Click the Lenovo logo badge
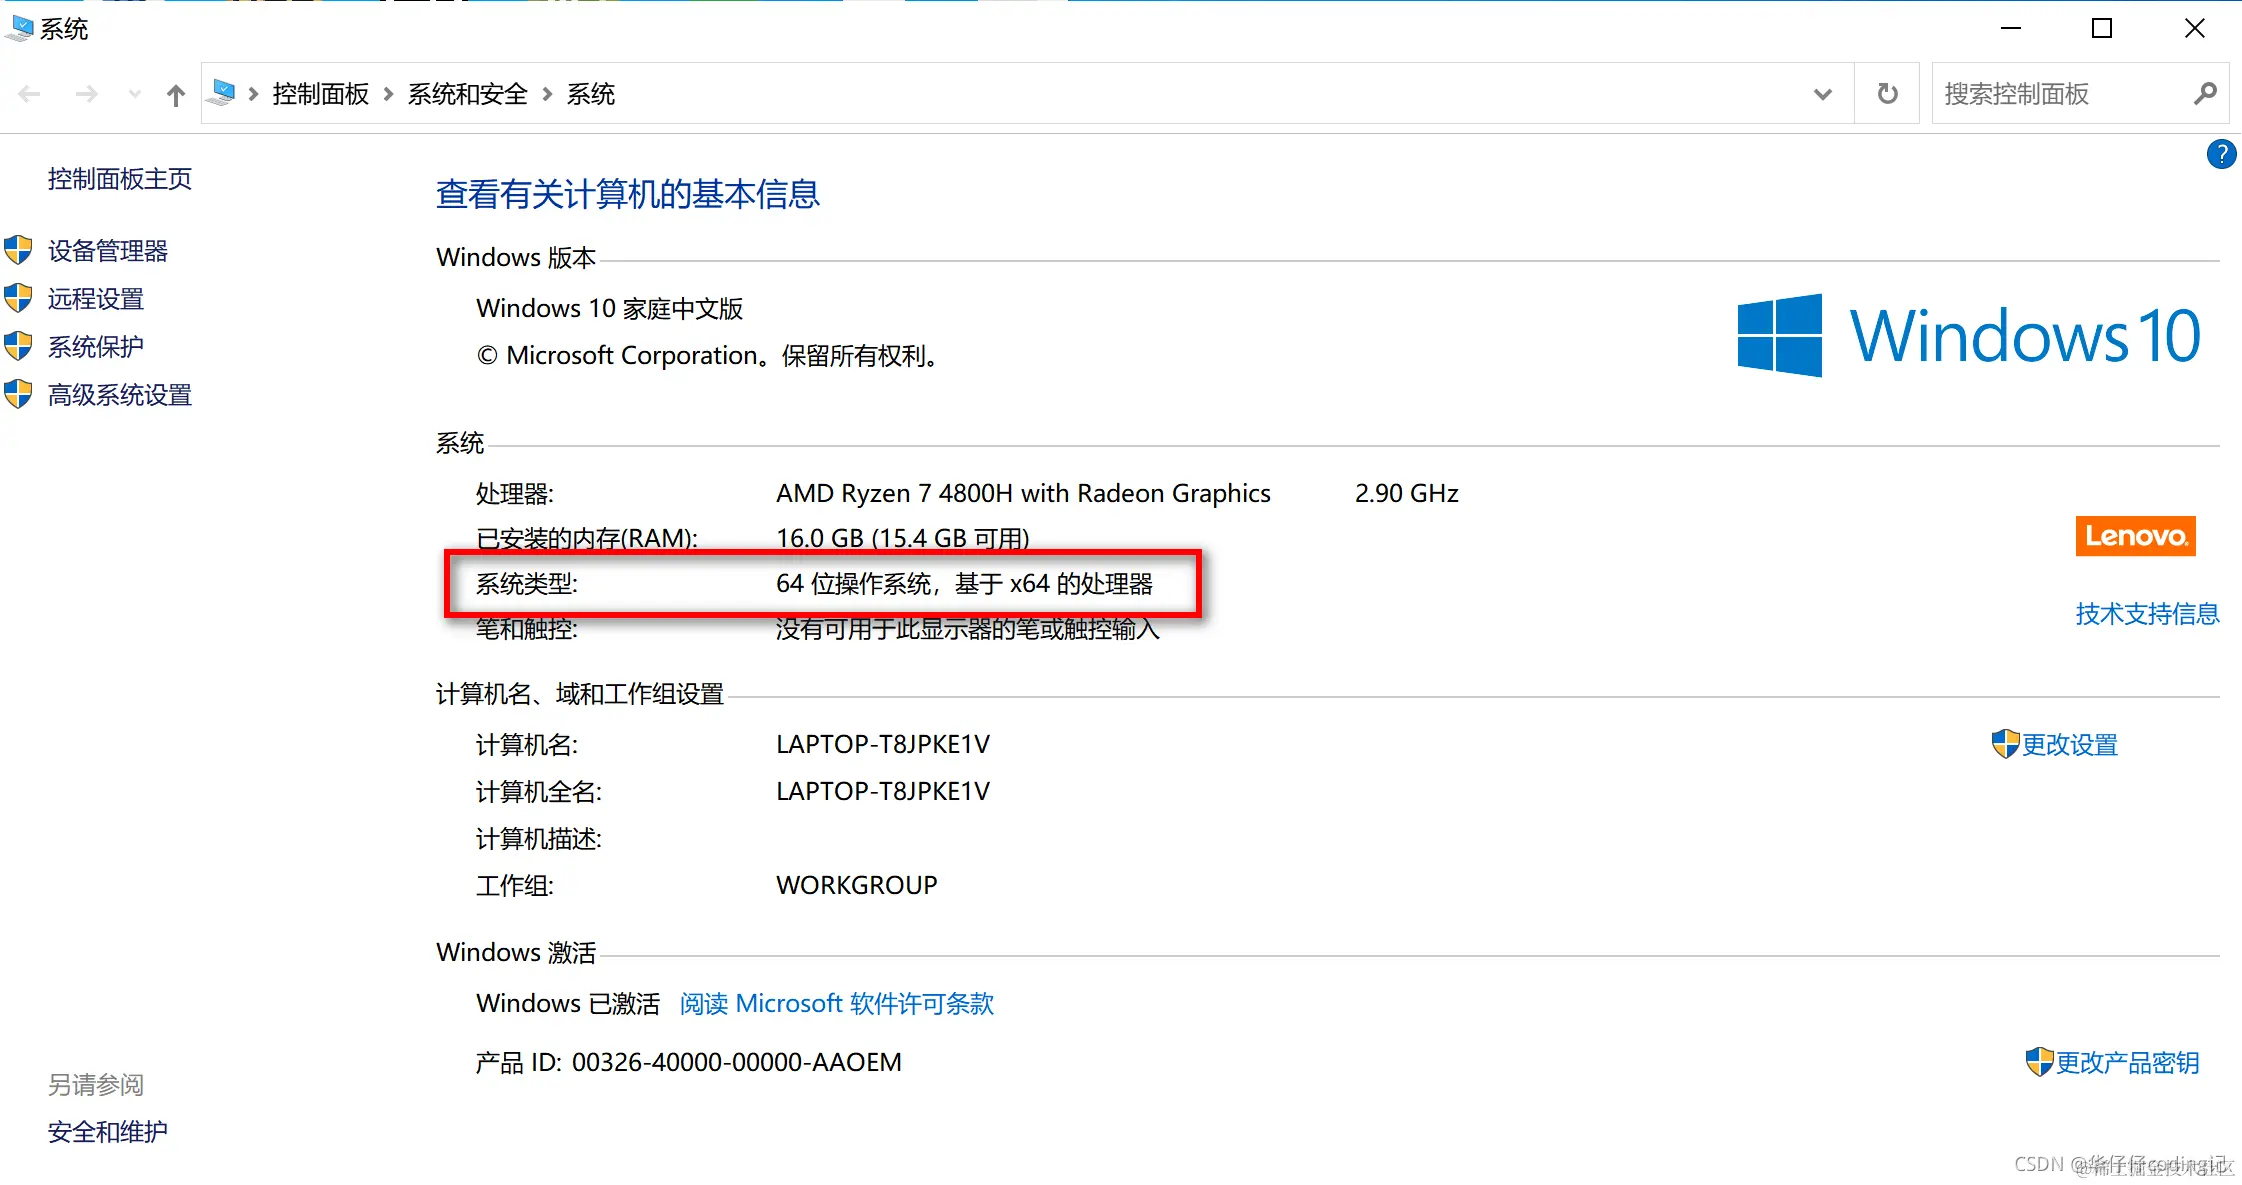2242x1185 pixels. pyautogui.click(x=2135, y=536)
